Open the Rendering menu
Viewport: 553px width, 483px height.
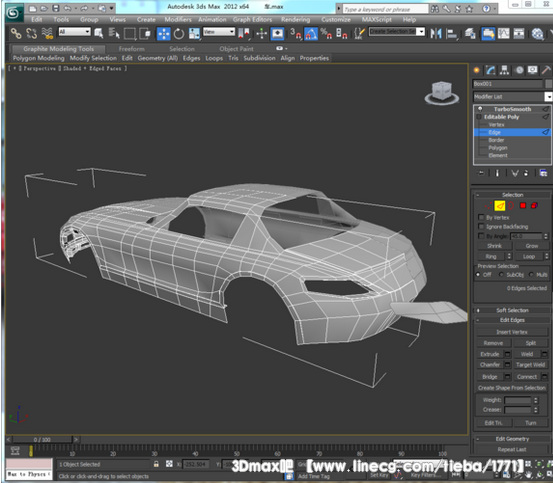(296, 19)
